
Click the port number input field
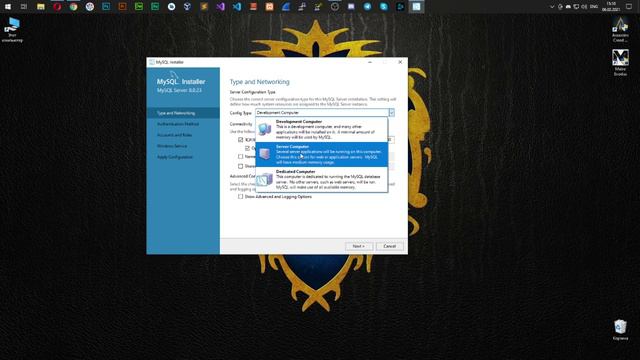click(x=391, y=140)
